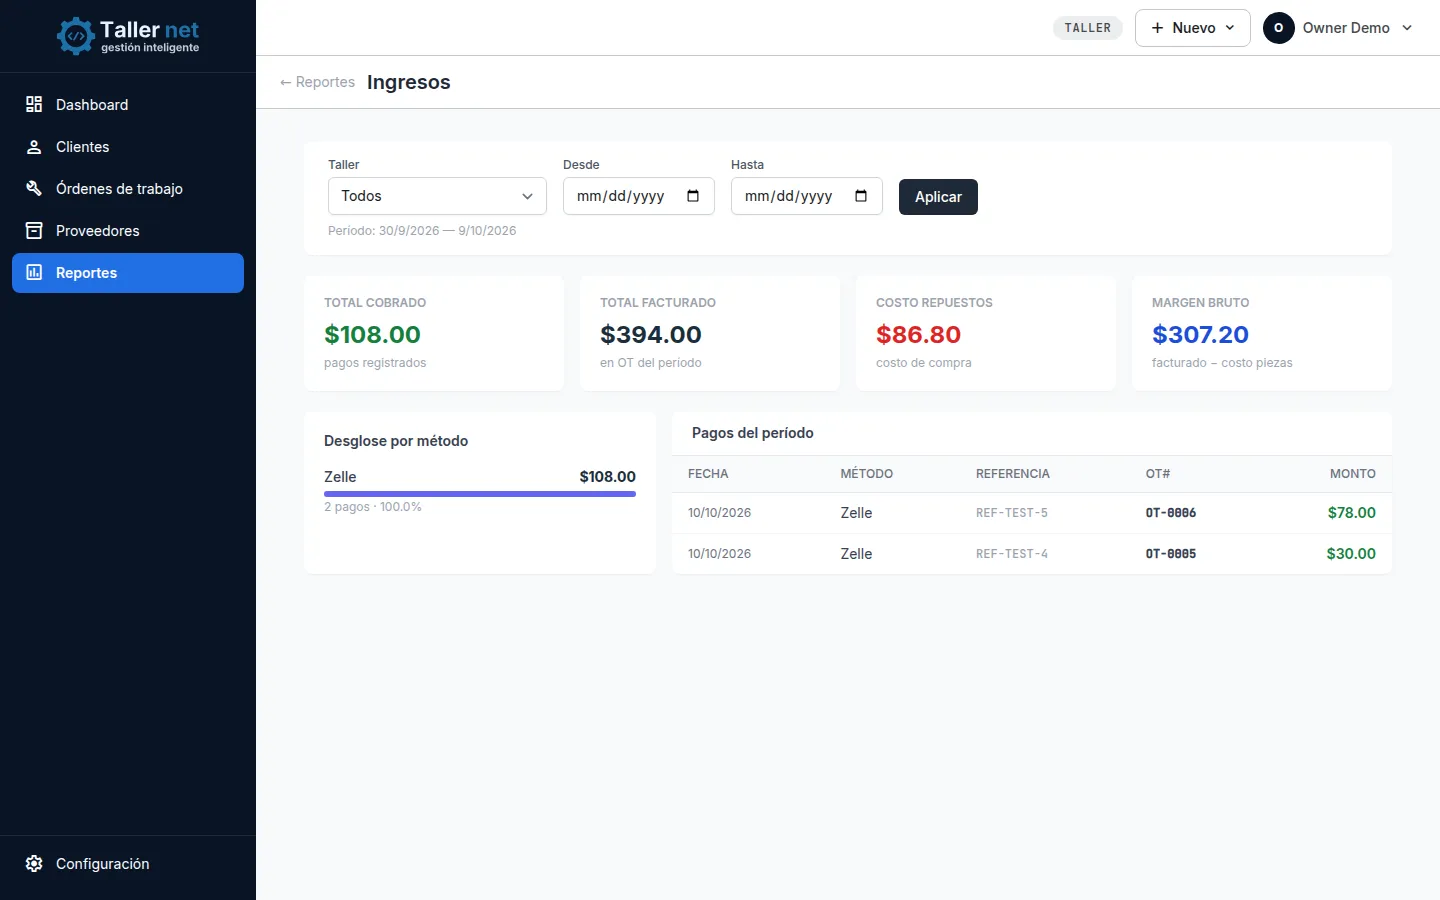Open Clientes in the sidebar
Viewport: 1440px width, 900px height.
128,147
